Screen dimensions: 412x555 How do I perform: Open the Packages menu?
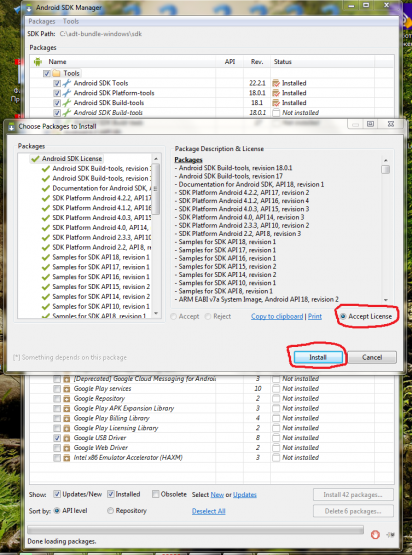point(42,21)
